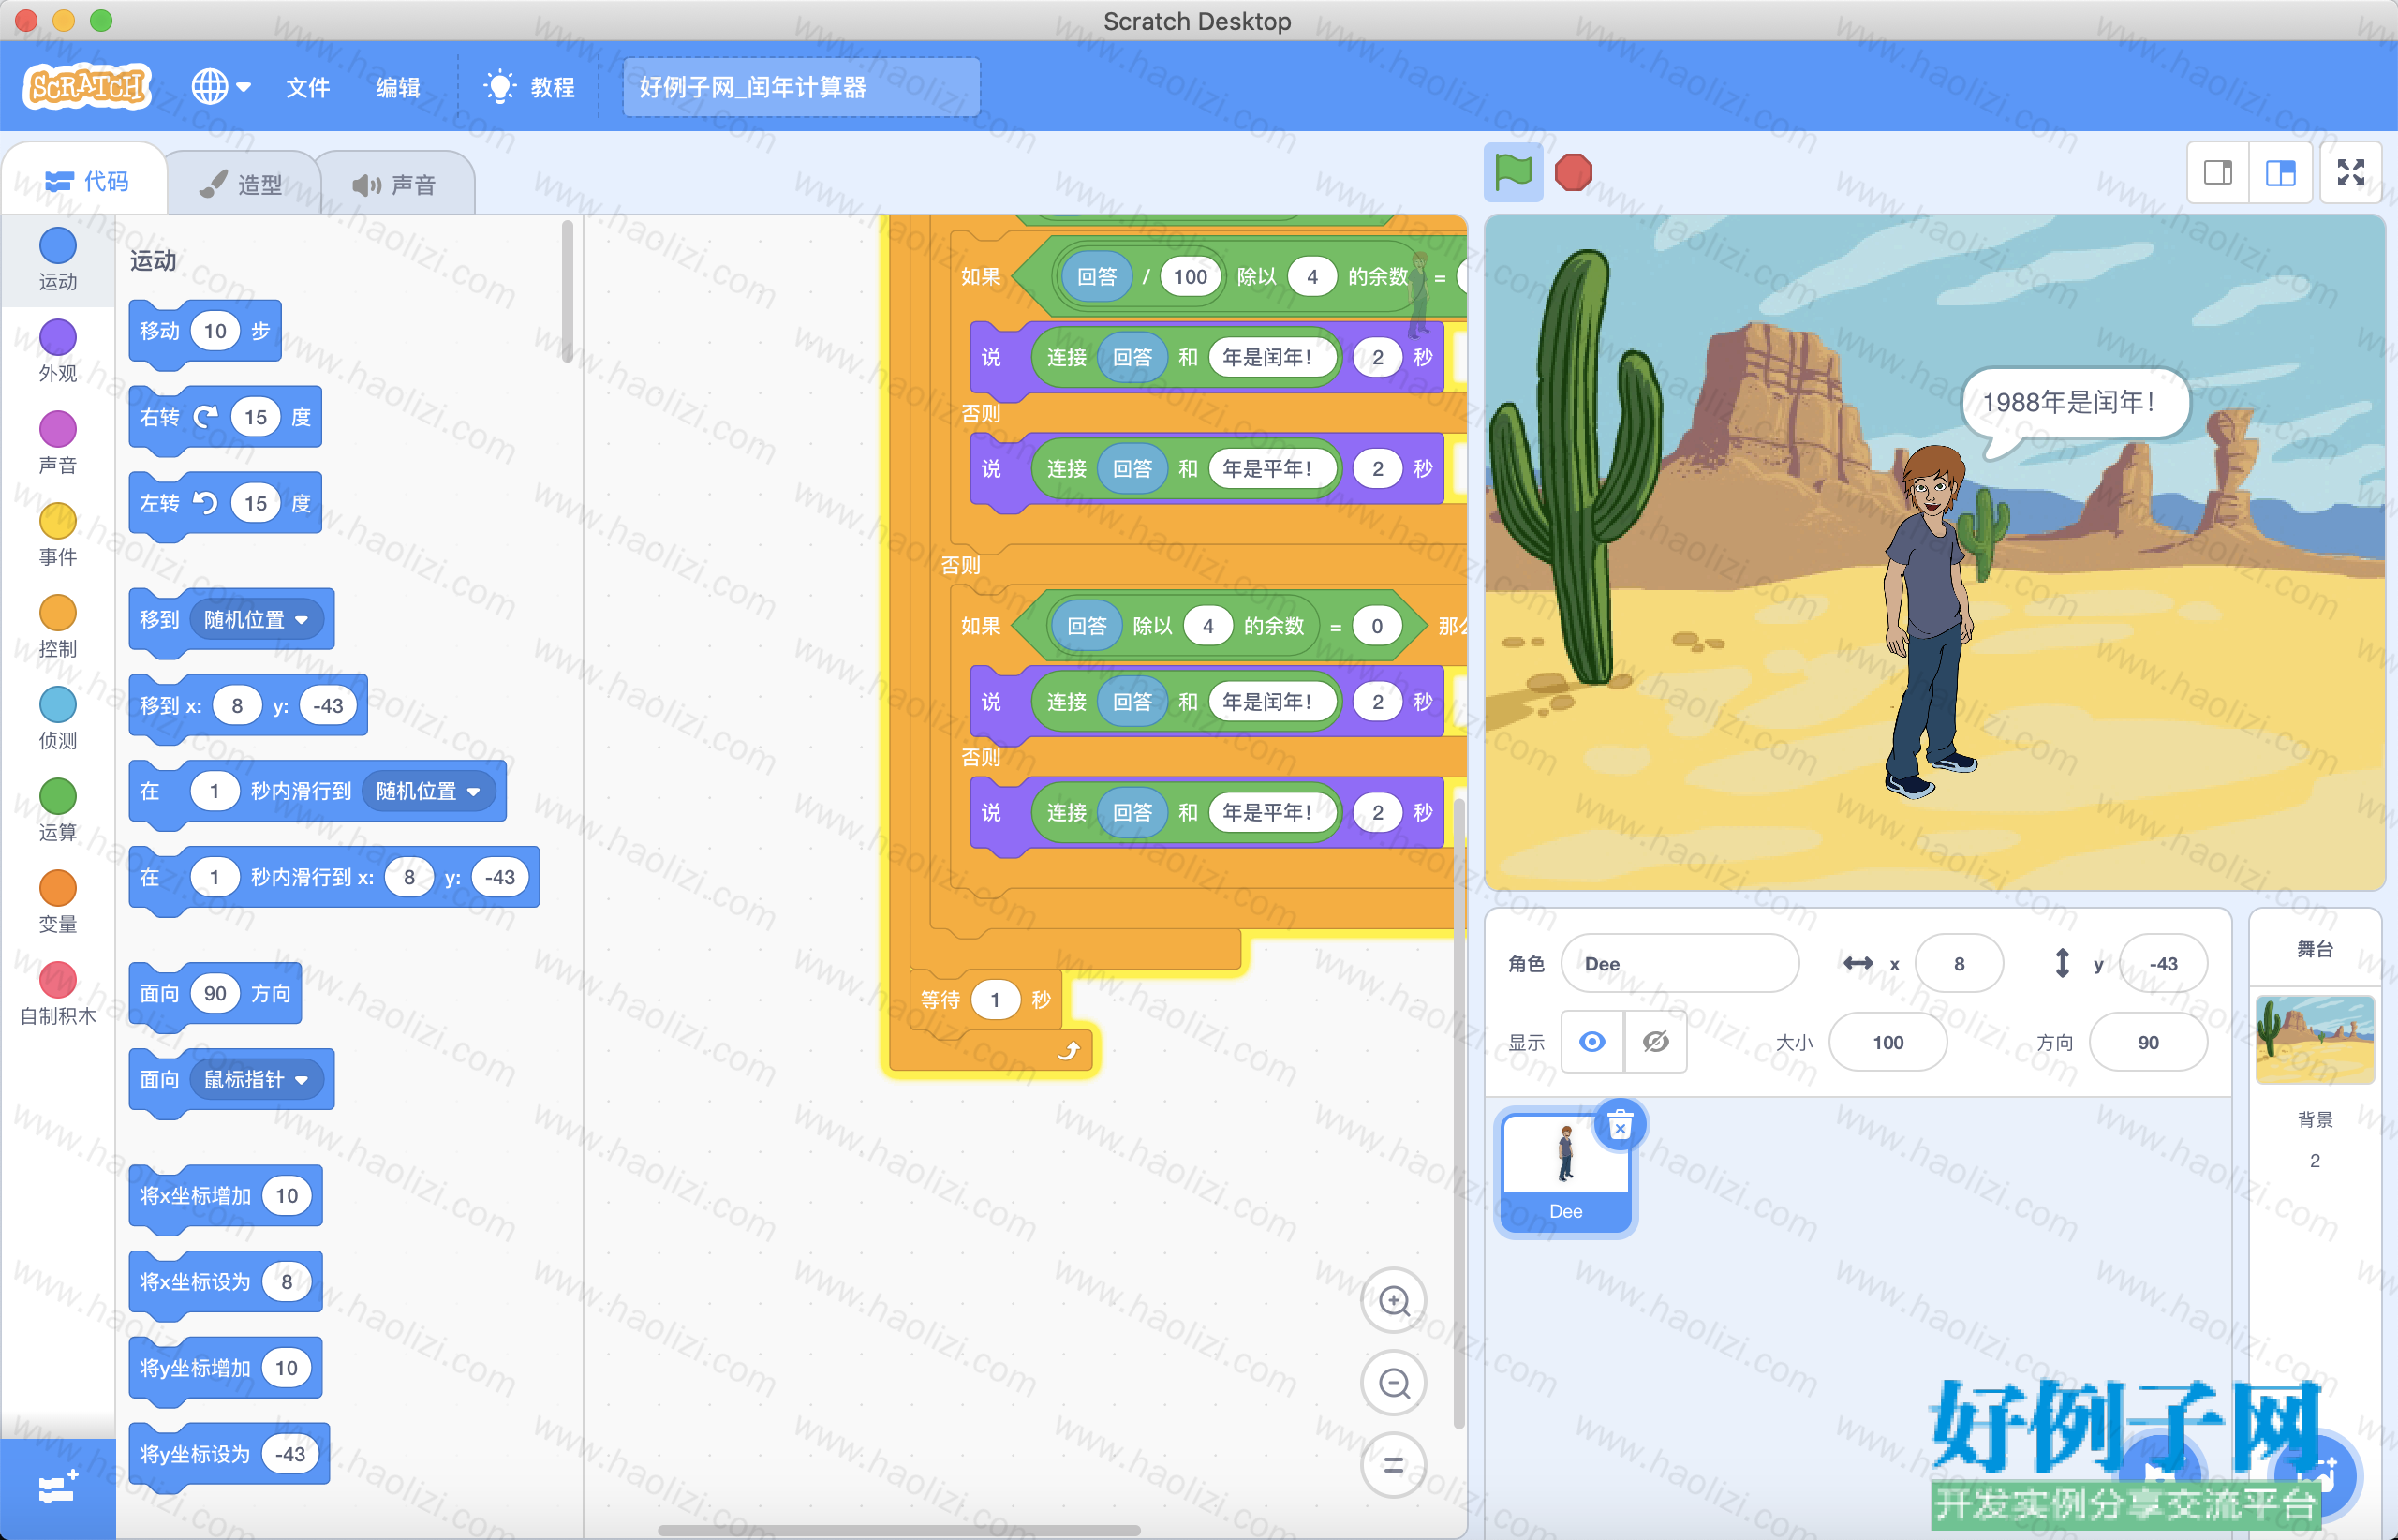Select the stage backdrop thumbnail

click(x=2314, y=1040)
